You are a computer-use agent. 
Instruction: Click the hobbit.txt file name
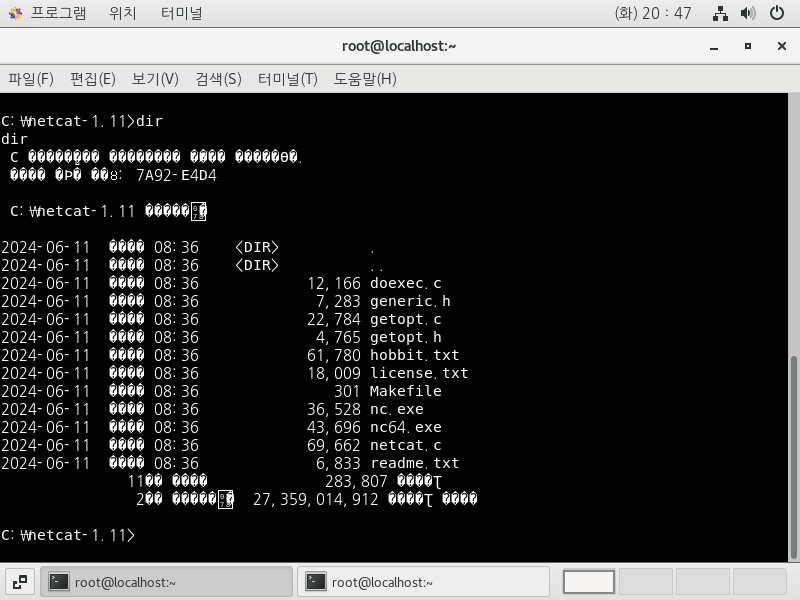click(x=415, y=355)
